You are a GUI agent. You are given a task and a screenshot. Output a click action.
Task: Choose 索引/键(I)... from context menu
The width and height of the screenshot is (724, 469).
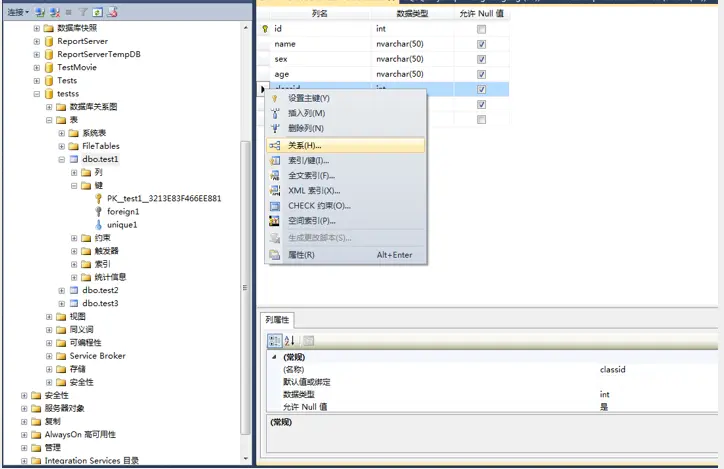[345, 161]
